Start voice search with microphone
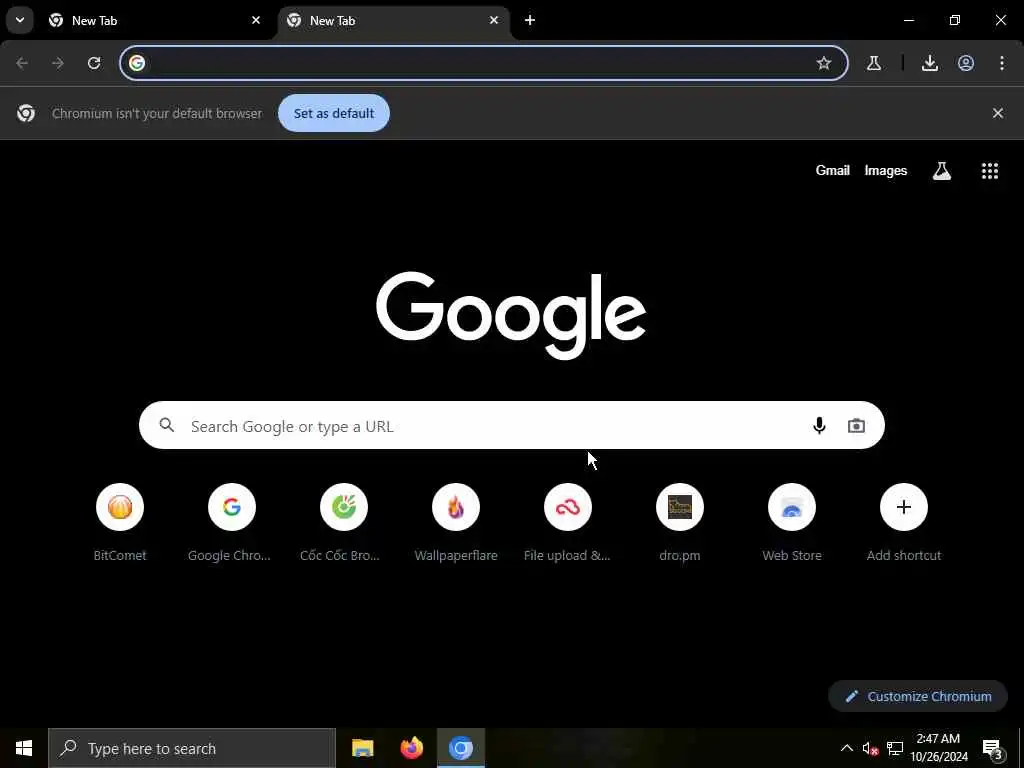 point(819,426)
